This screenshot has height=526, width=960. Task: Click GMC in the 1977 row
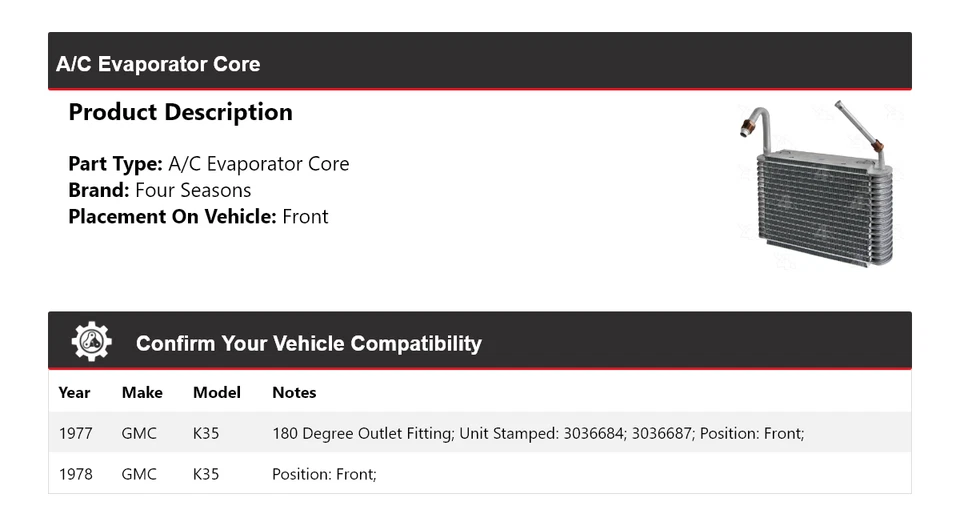click(x=139, y=433)
